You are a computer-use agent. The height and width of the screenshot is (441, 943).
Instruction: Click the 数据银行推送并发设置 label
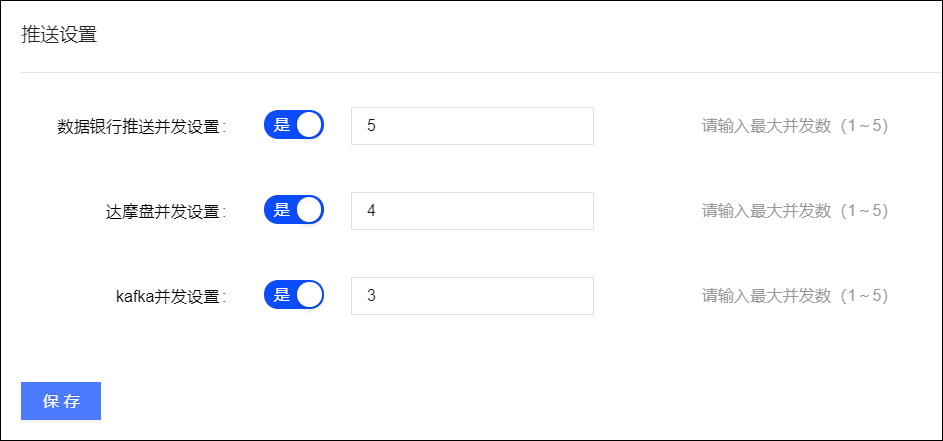[142, 127]
